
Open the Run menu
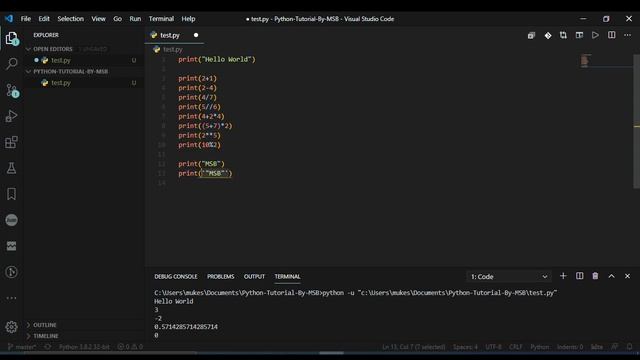pyautogui.click(x=135, y=19)
